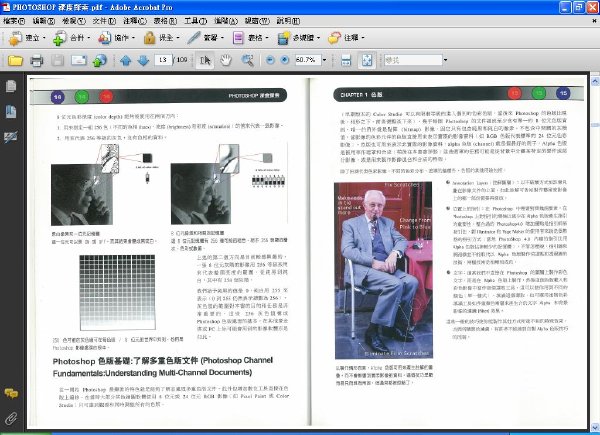
Task: Open the 工具(T) Tools menu
Action: [196, 21]
